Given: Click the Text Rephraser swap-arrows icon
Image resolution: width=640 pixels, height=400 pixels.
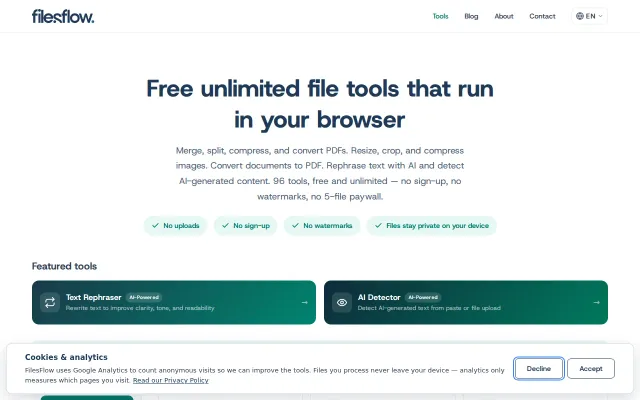Looking at the screenshot, I should click(50, 302).
